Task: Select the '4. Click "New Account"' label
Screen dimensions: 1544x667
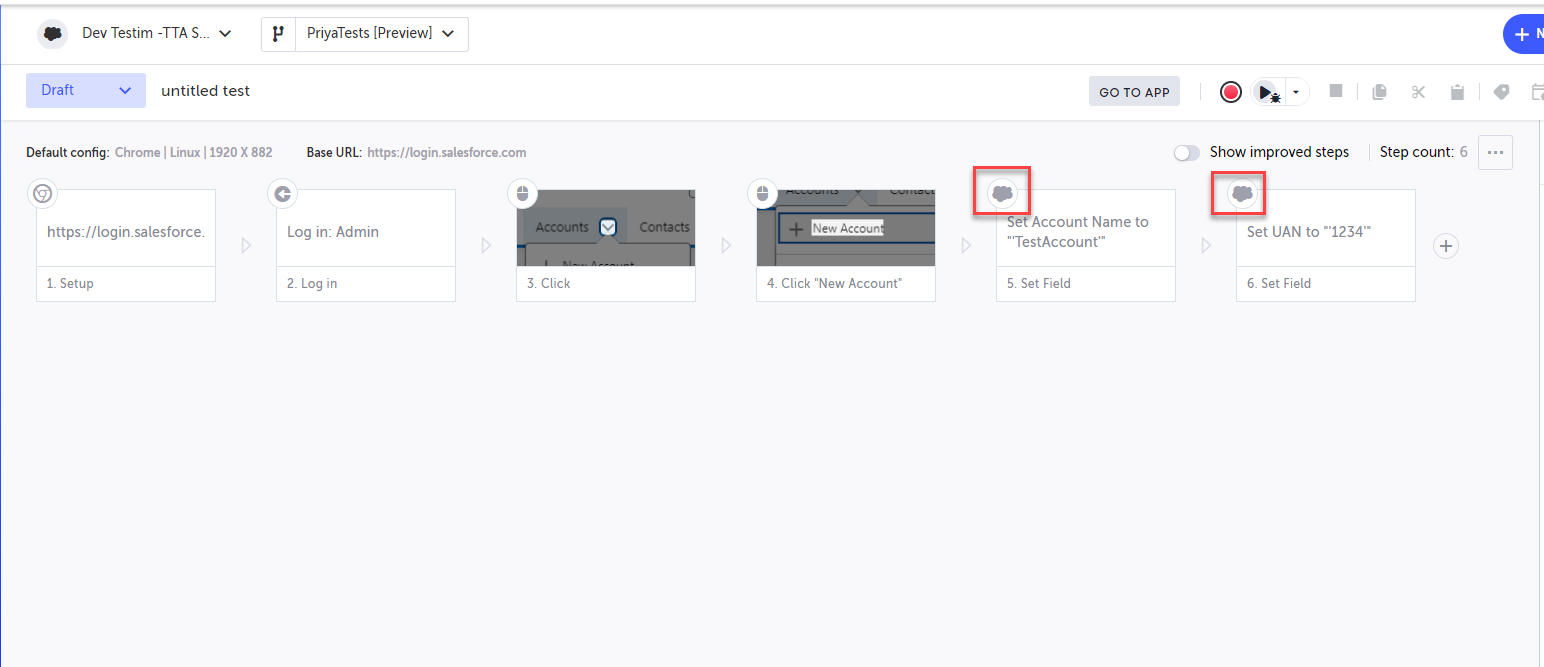Action: (835, 284)
